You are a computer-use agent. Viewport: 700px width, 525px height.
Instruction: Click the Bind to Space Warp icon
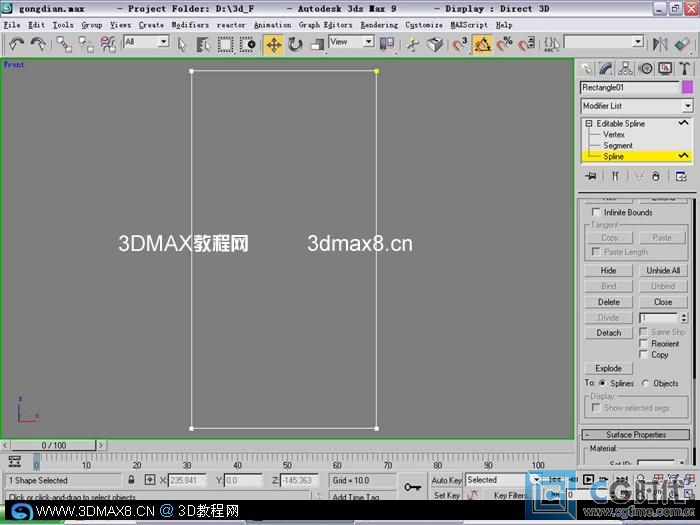pos(108,44)
